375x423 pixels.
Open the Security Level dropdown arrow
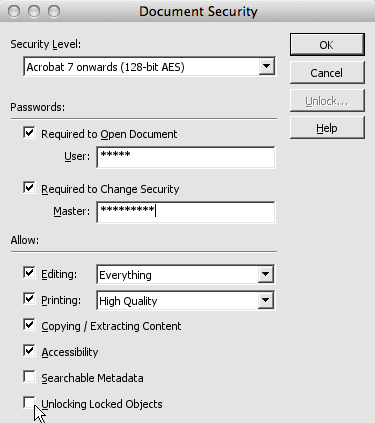coord(266,66)
